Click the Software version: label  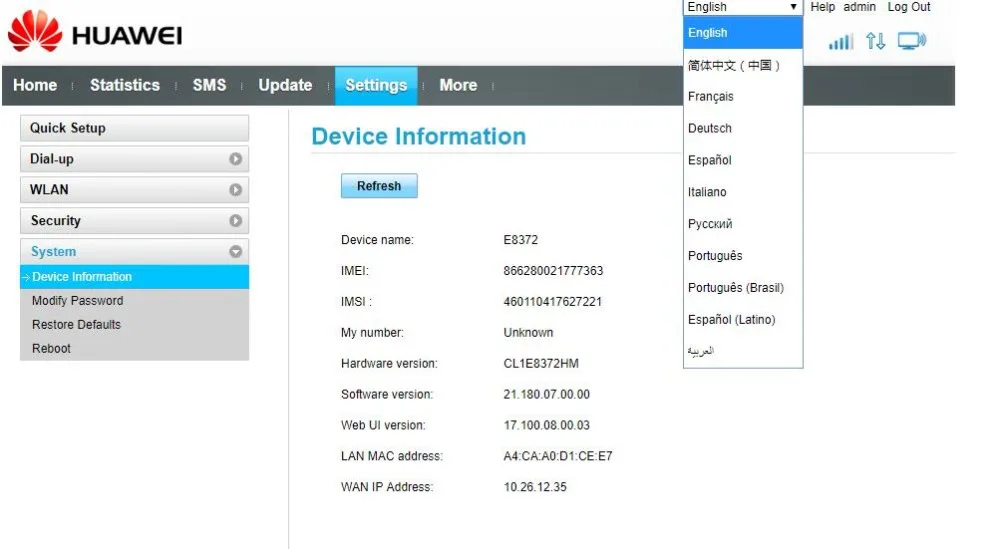(x=386, y=395)
